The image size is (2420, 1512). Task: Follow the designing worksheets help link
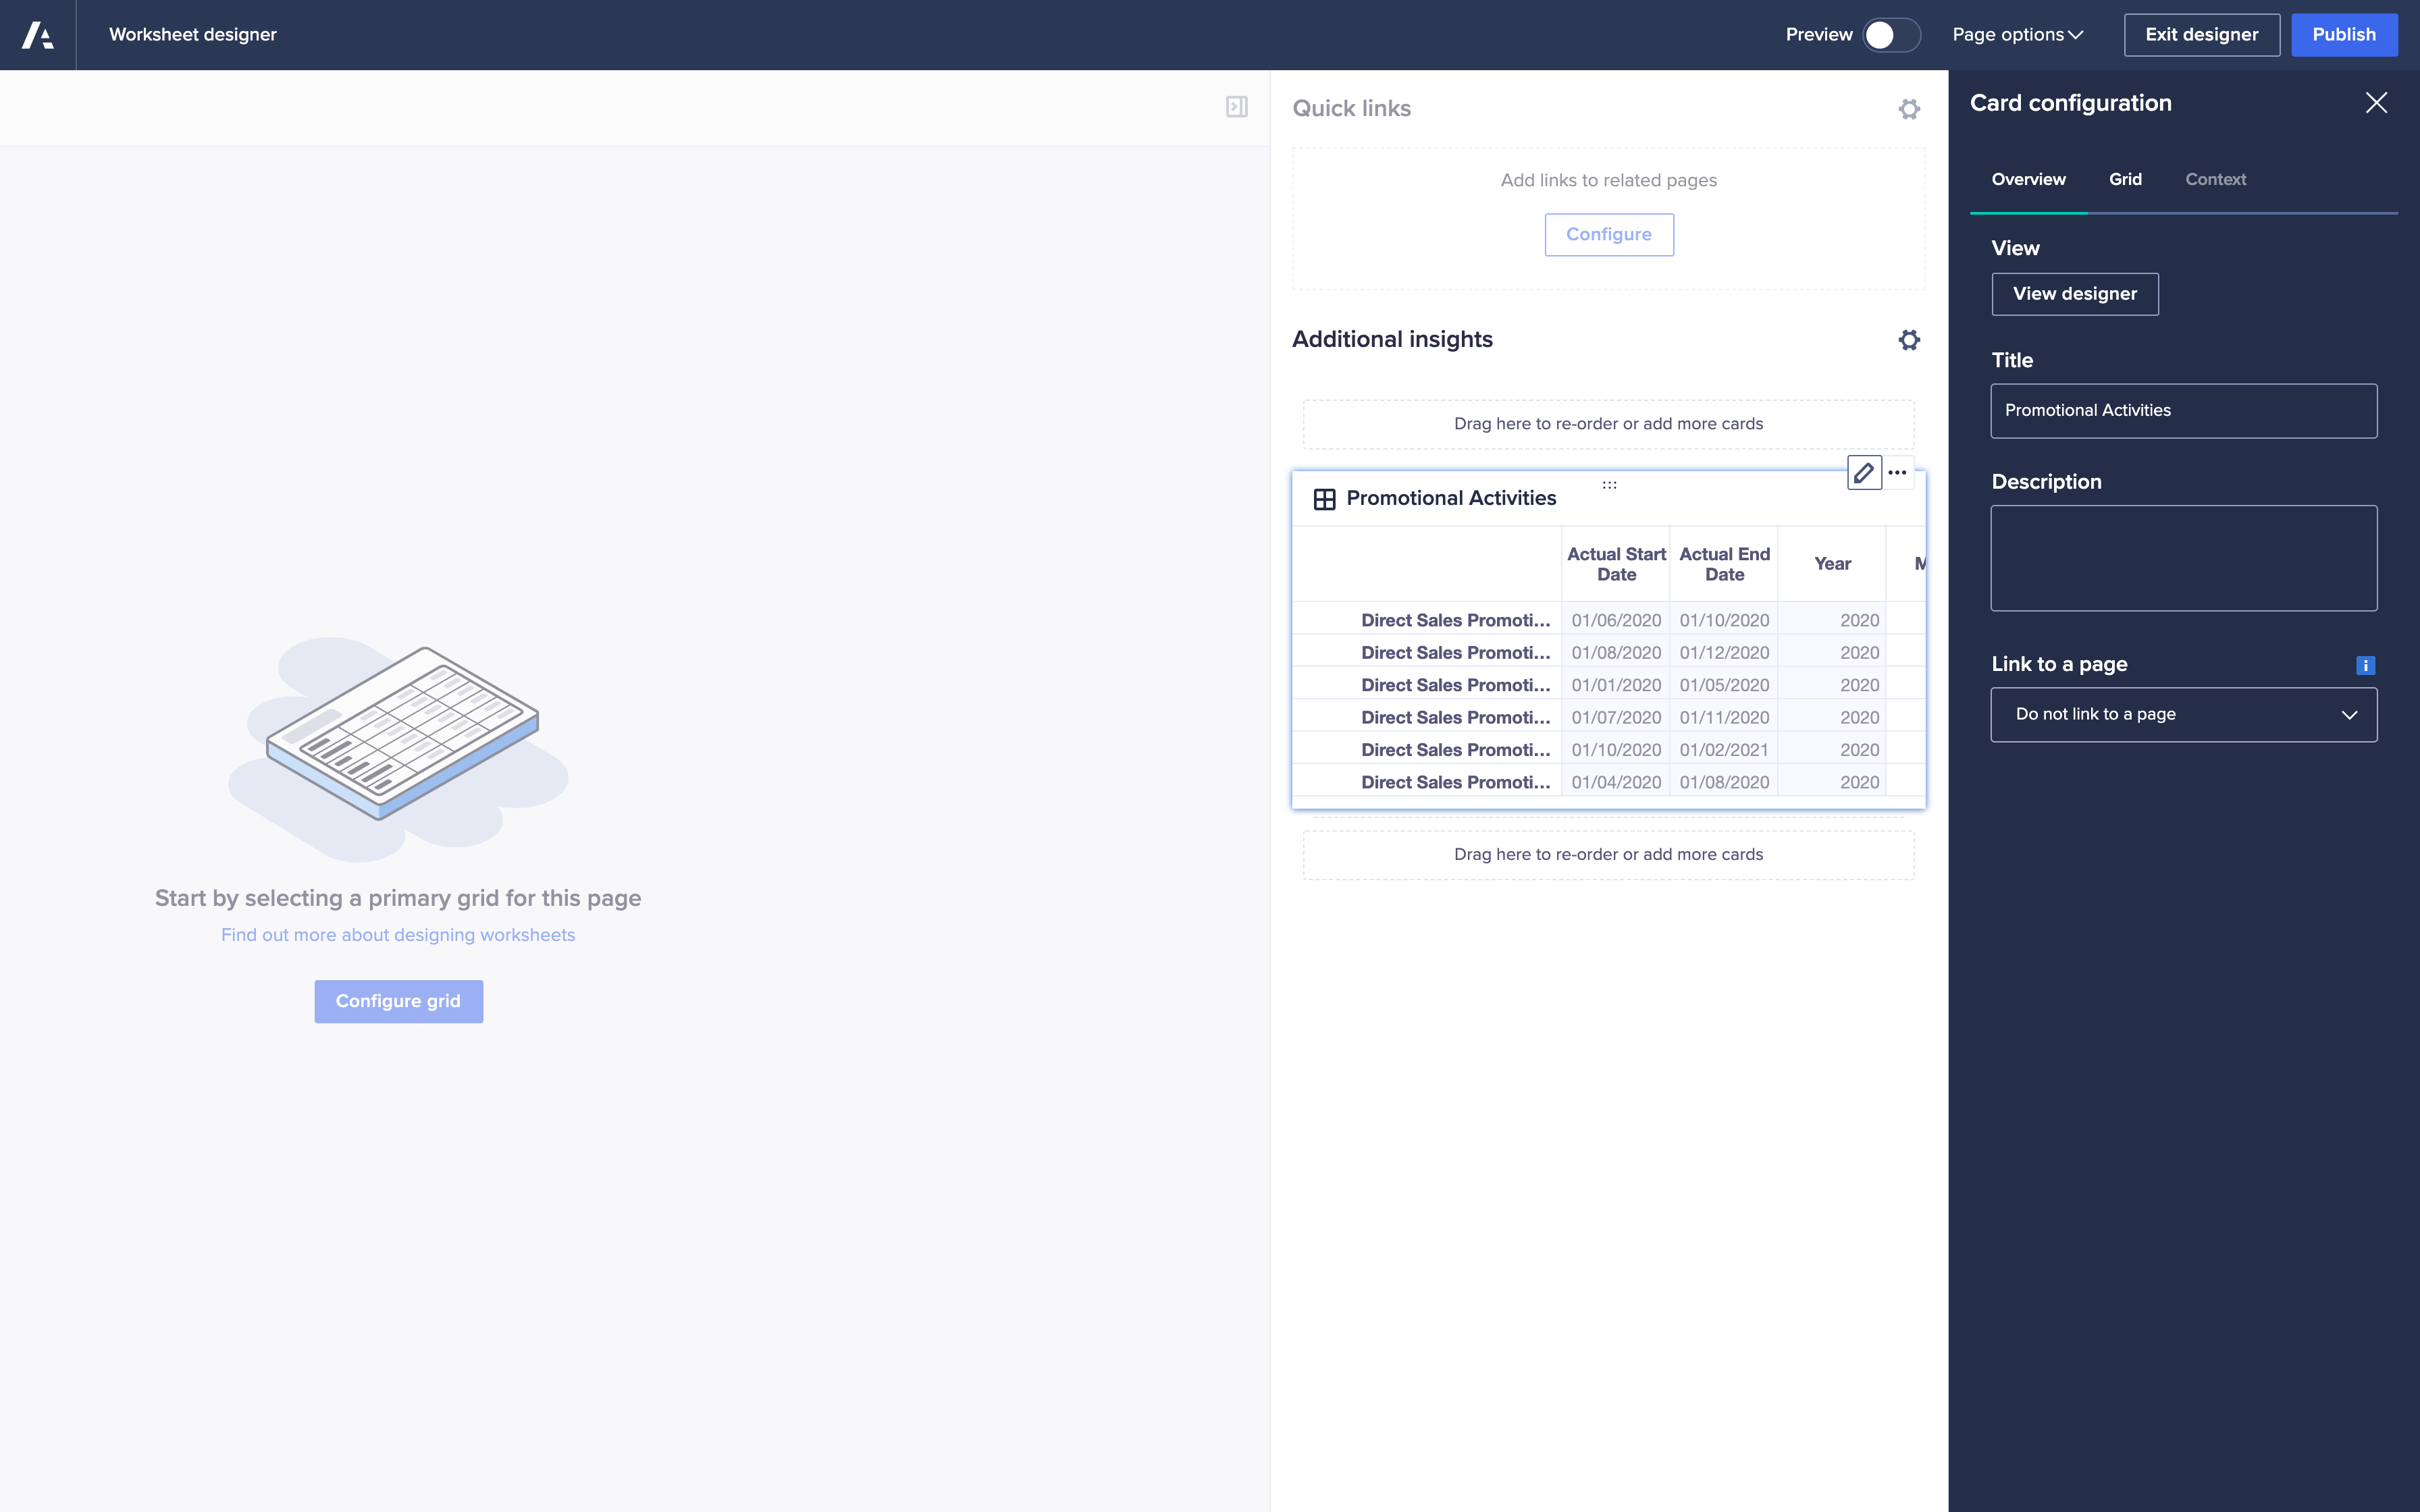coord(398,935)
